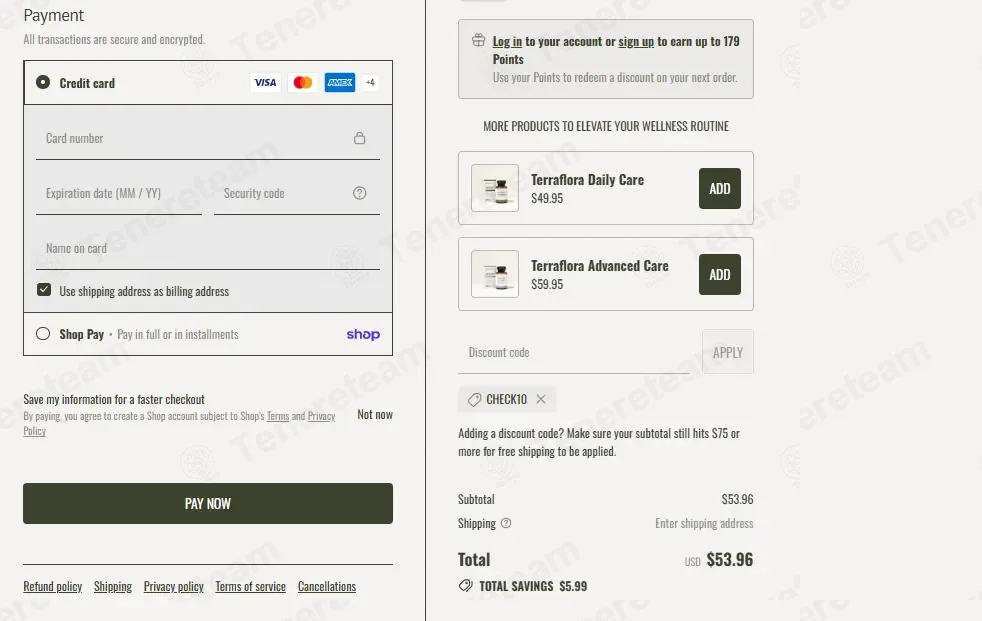Focus the Security code field
This screenshot has width=982, height=621.
point(297,193)
